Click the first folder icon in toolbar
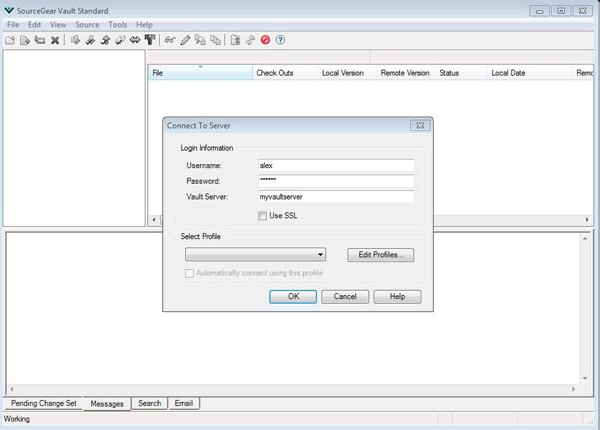Viewport: 600px width, 430px height. tap(10, 40)
